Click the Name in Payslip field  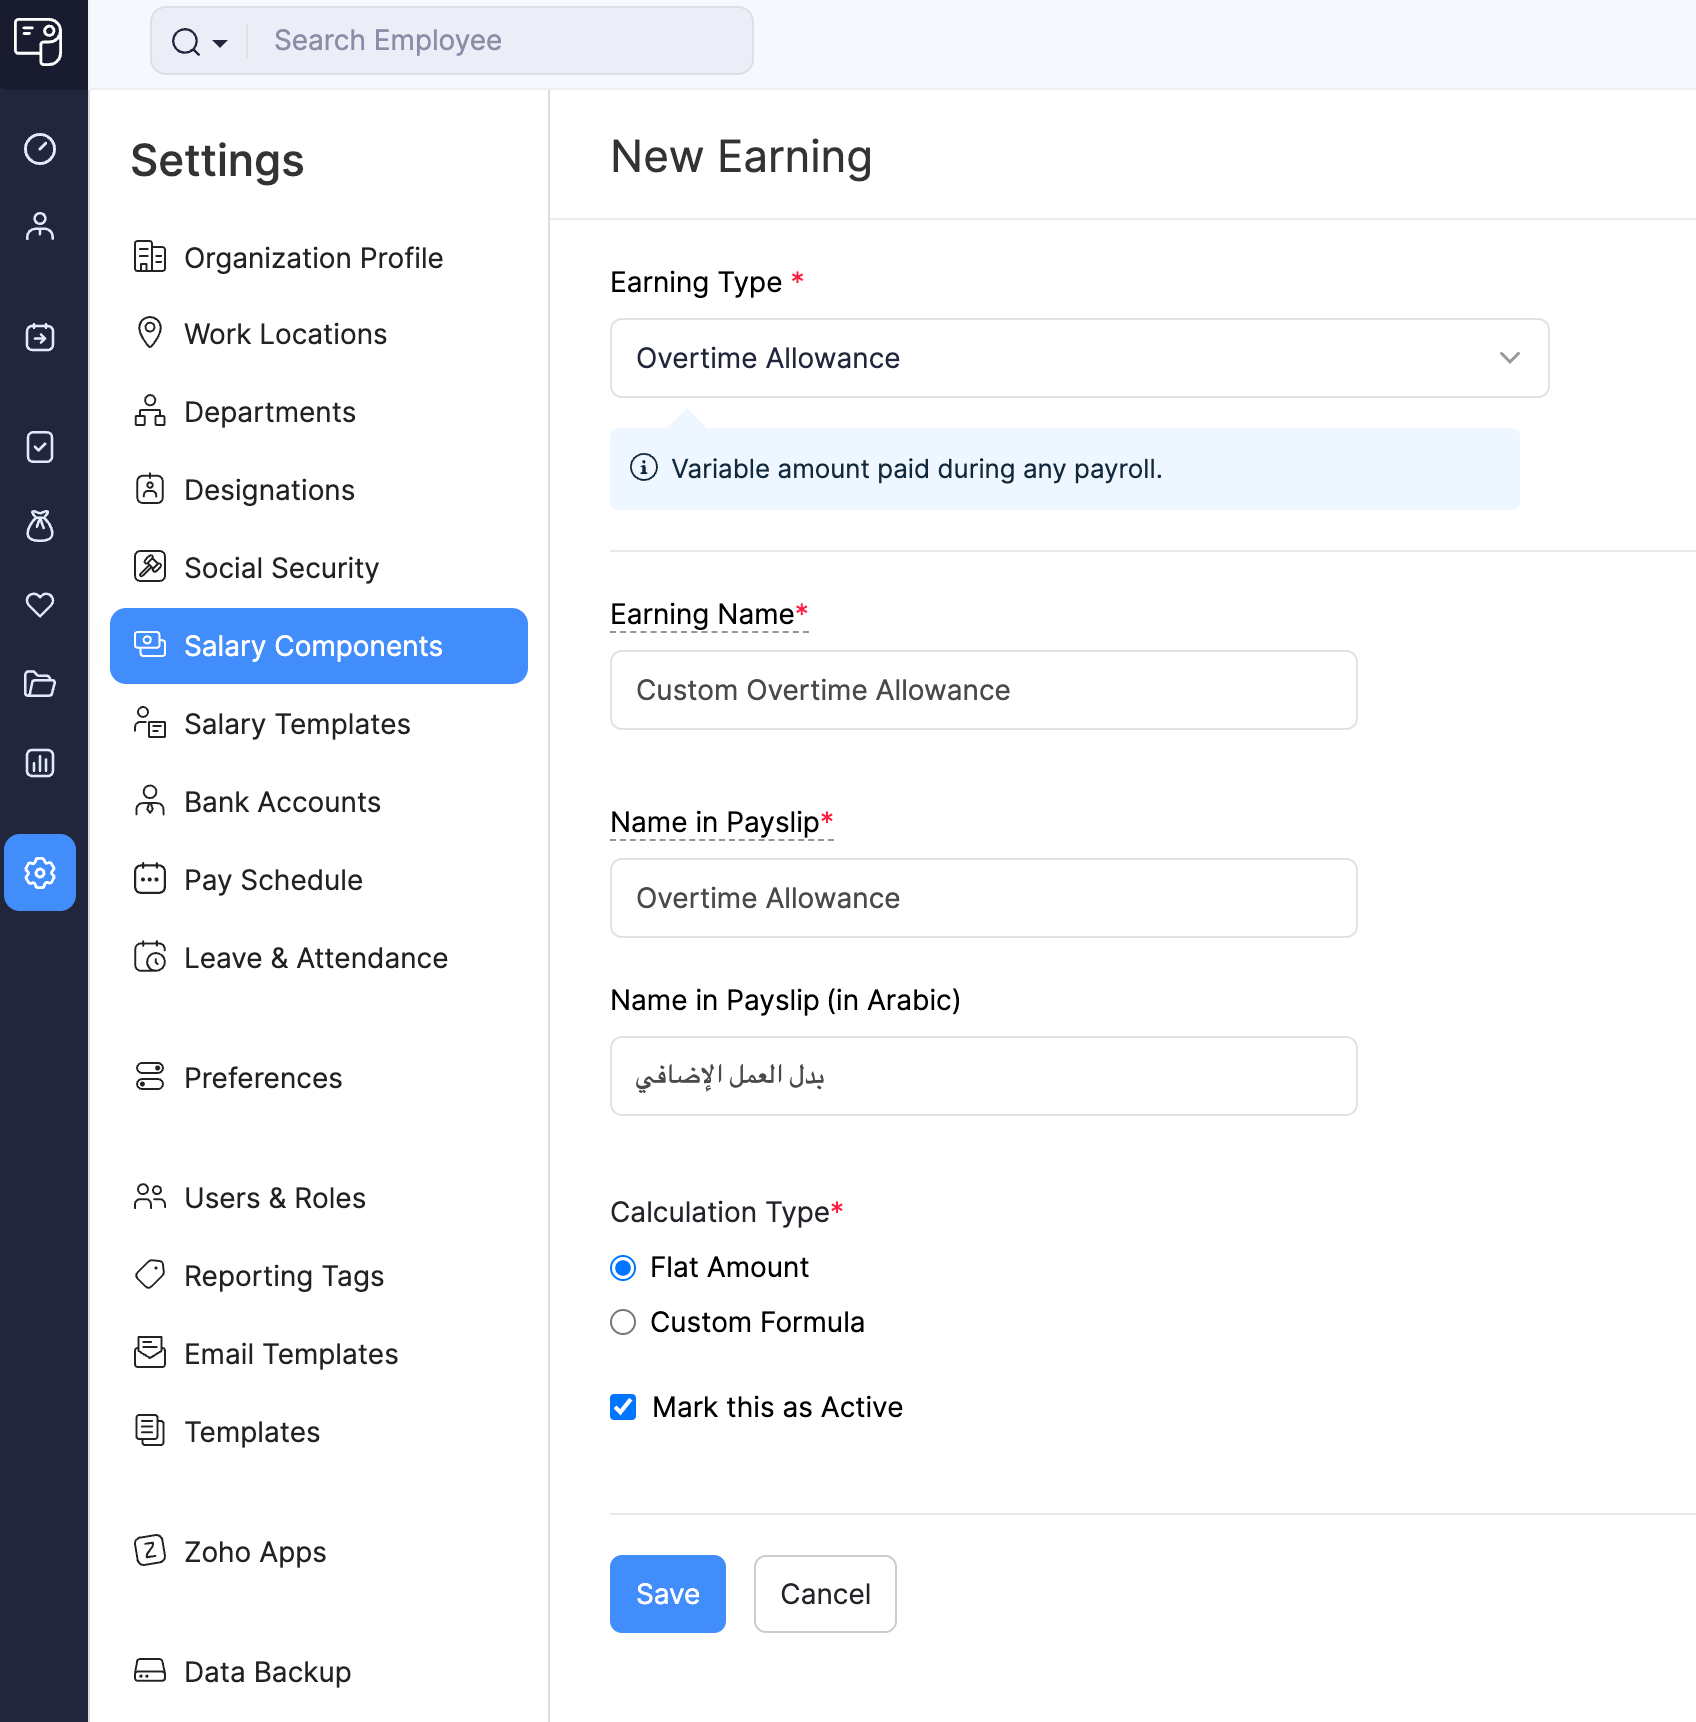point(983,898)
